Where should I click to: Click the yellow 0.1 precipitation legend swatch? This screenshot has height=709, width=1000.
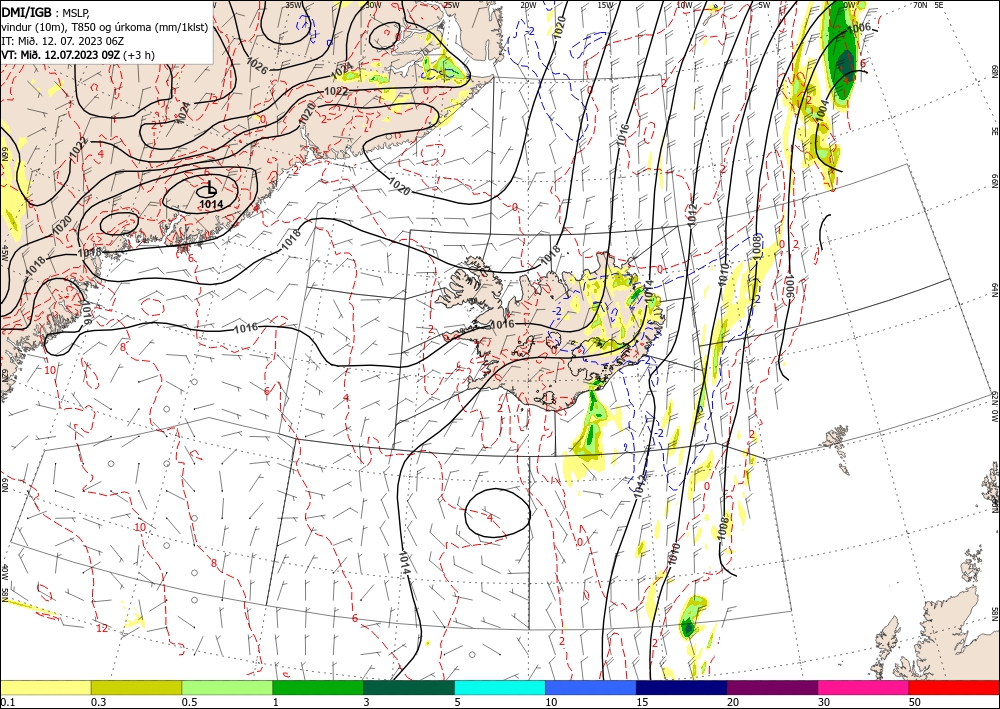tap(45, 687)
